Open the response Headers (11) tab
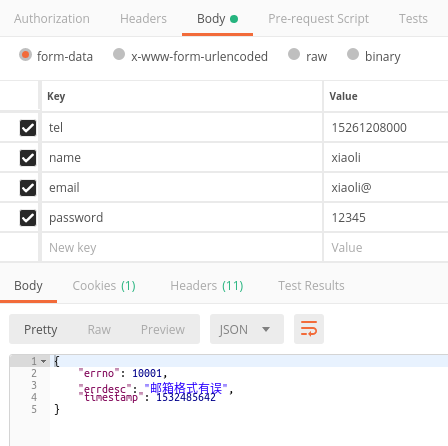The image size is (448, 446). (x=207, y=286)
